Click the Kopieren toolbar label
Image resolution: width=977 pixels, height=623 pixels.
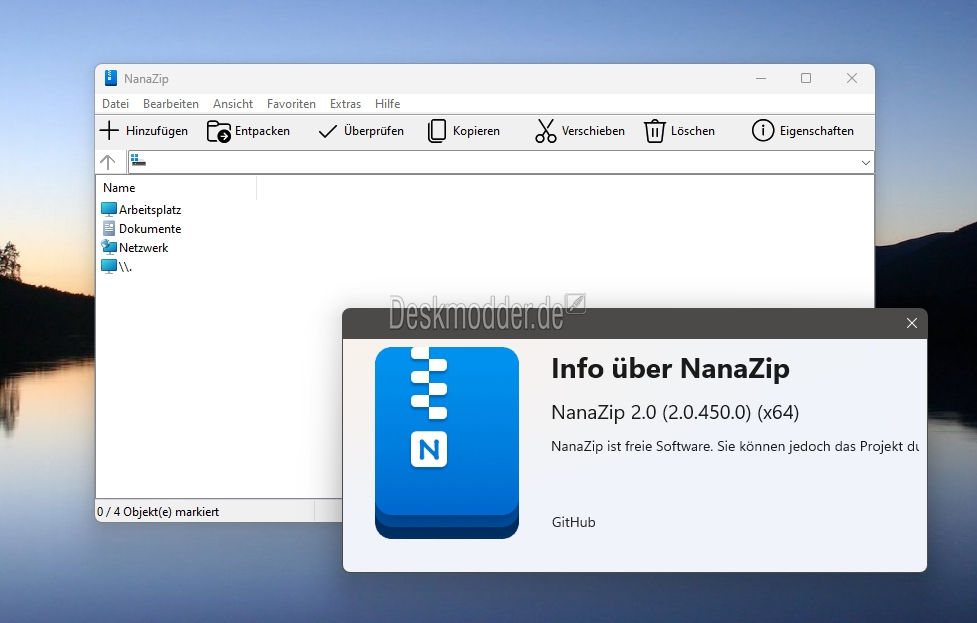(x=476, y=131)
